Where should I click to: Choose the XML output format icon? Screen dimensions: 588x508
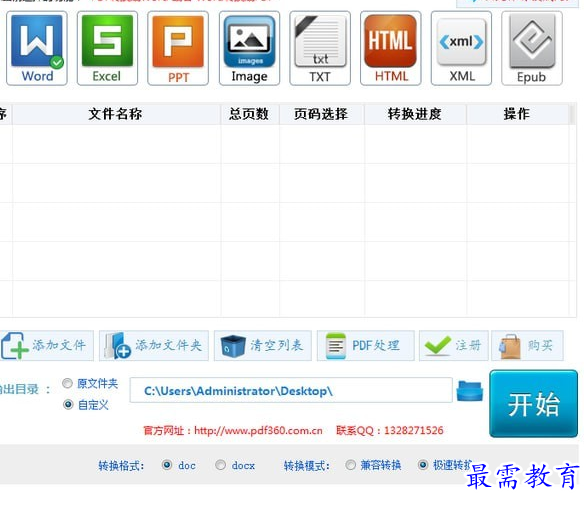click(461, 48)
